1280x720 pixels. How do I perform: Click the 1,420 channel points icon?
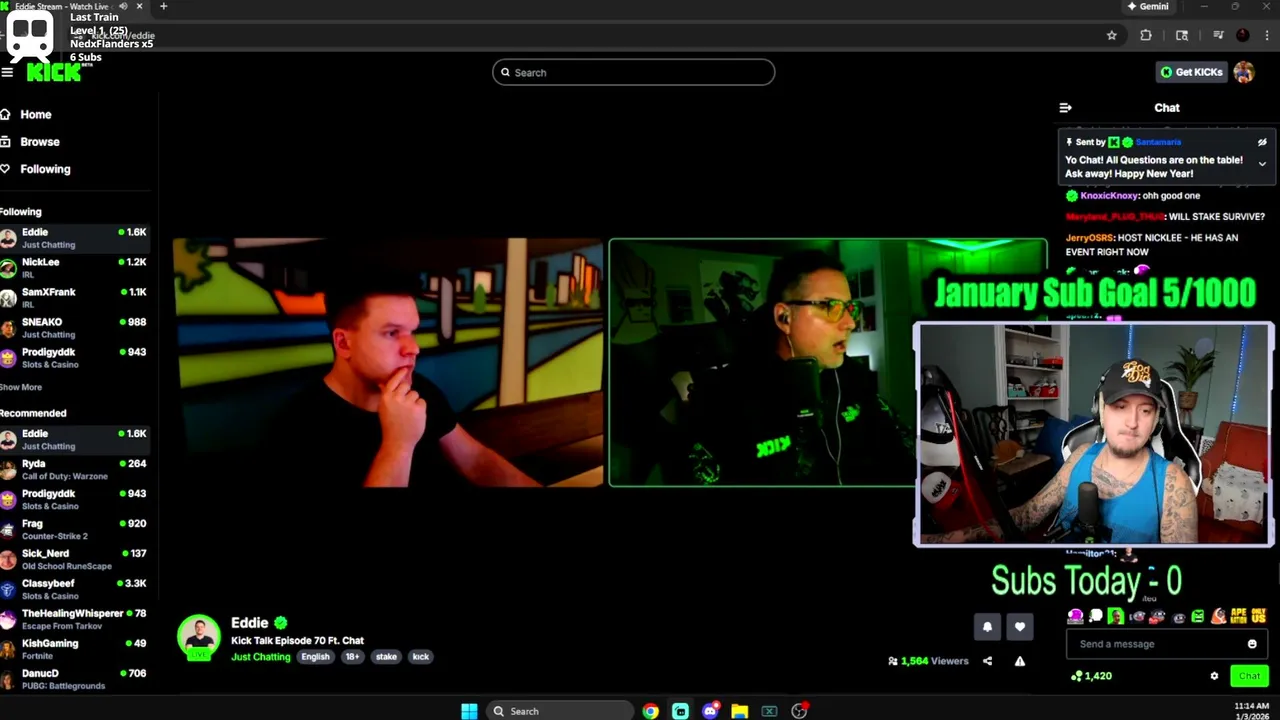click(x=1076, y=676)
